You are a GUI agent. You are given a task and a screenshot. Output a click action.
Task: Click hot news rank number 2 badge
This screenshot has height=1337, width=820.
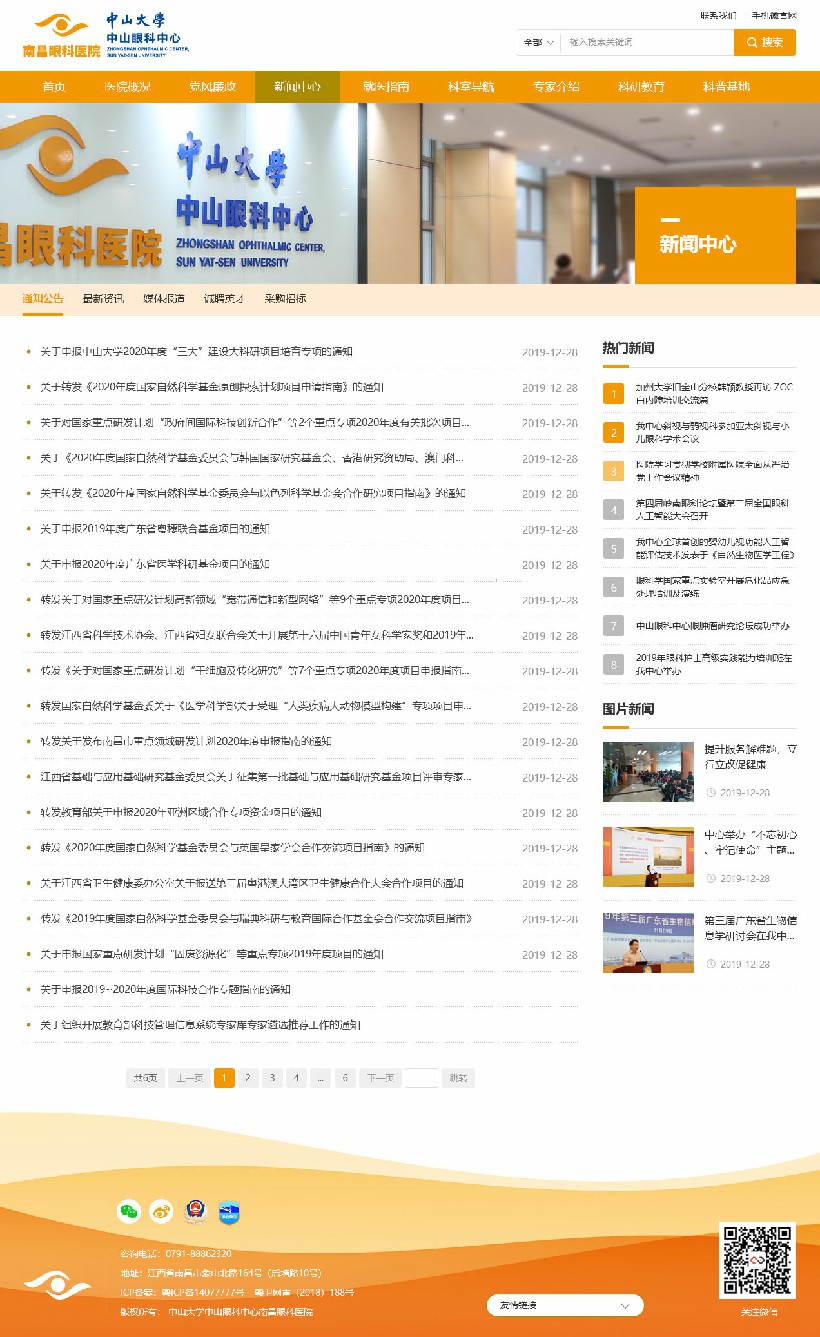[x=613, y=432]
